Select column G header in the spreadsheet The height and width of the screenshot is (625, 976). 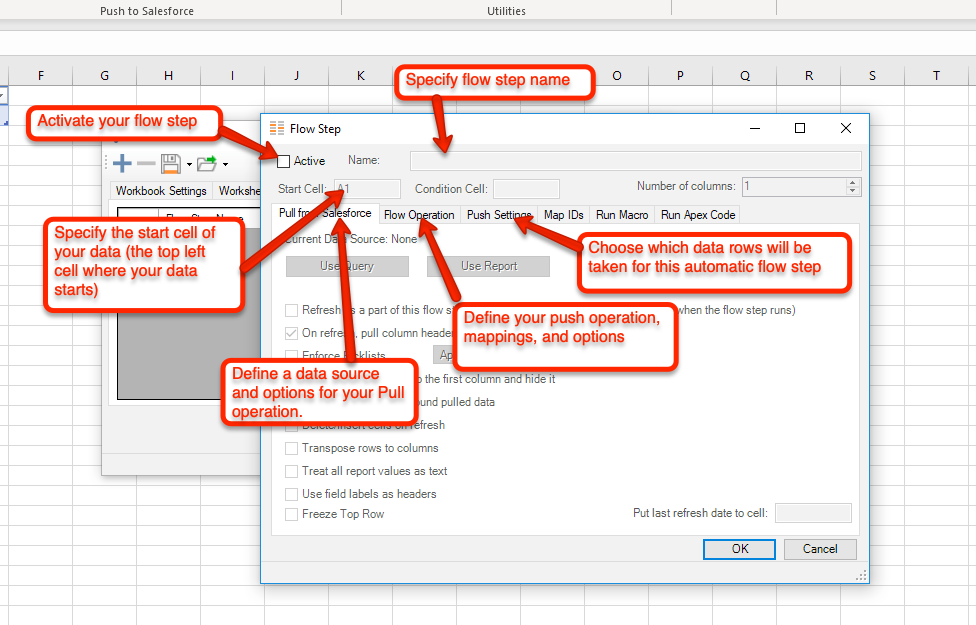(x=105, y=75)
